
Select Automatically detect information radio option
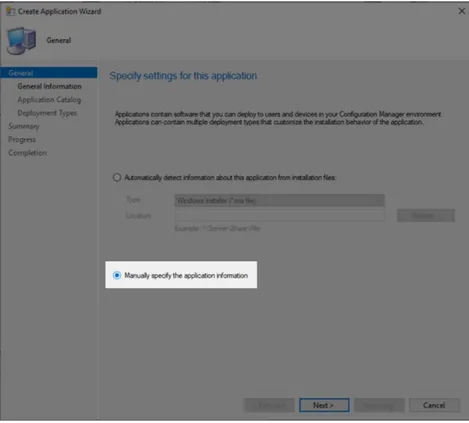coord(117,177)
